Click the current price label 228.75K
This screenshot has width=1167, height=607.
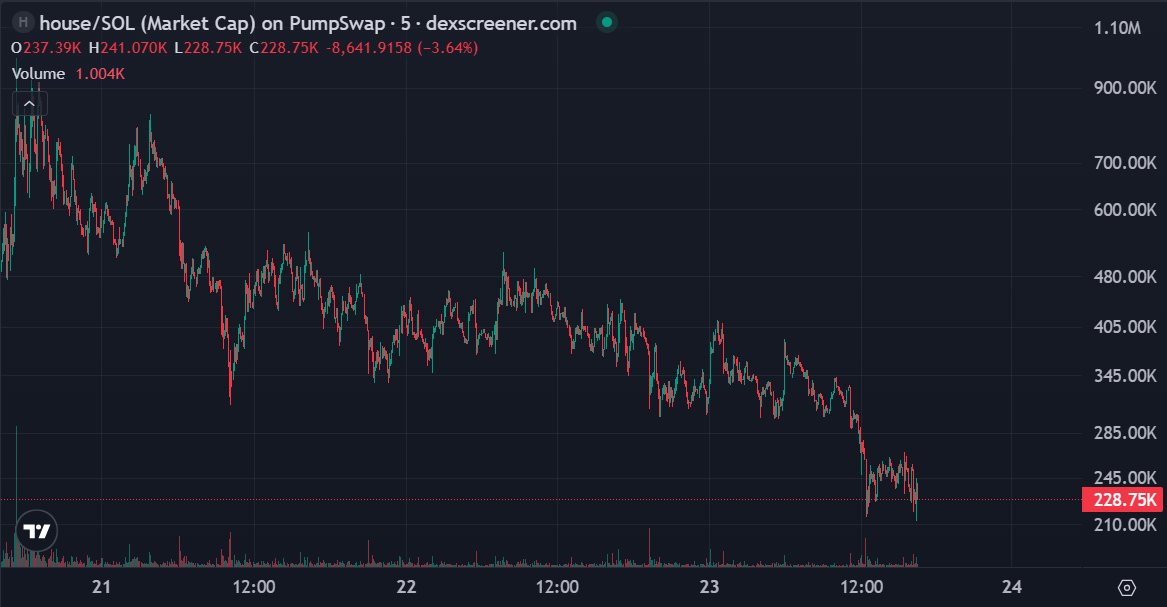1122,500
